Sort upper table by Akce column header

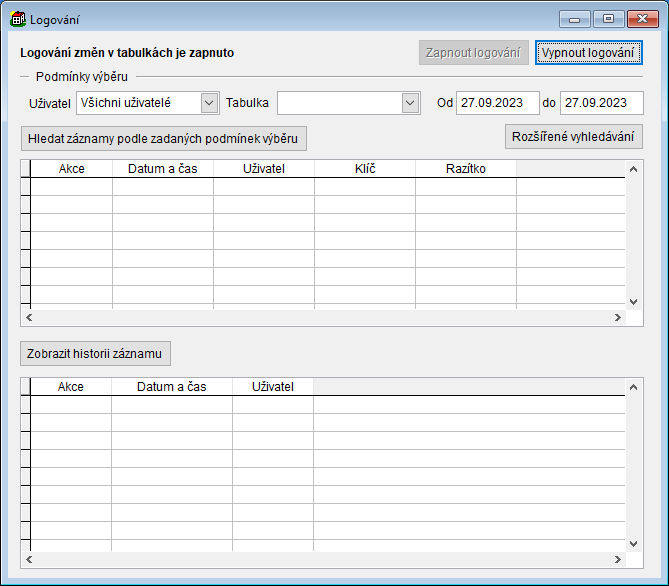click(x=72, y=169)
